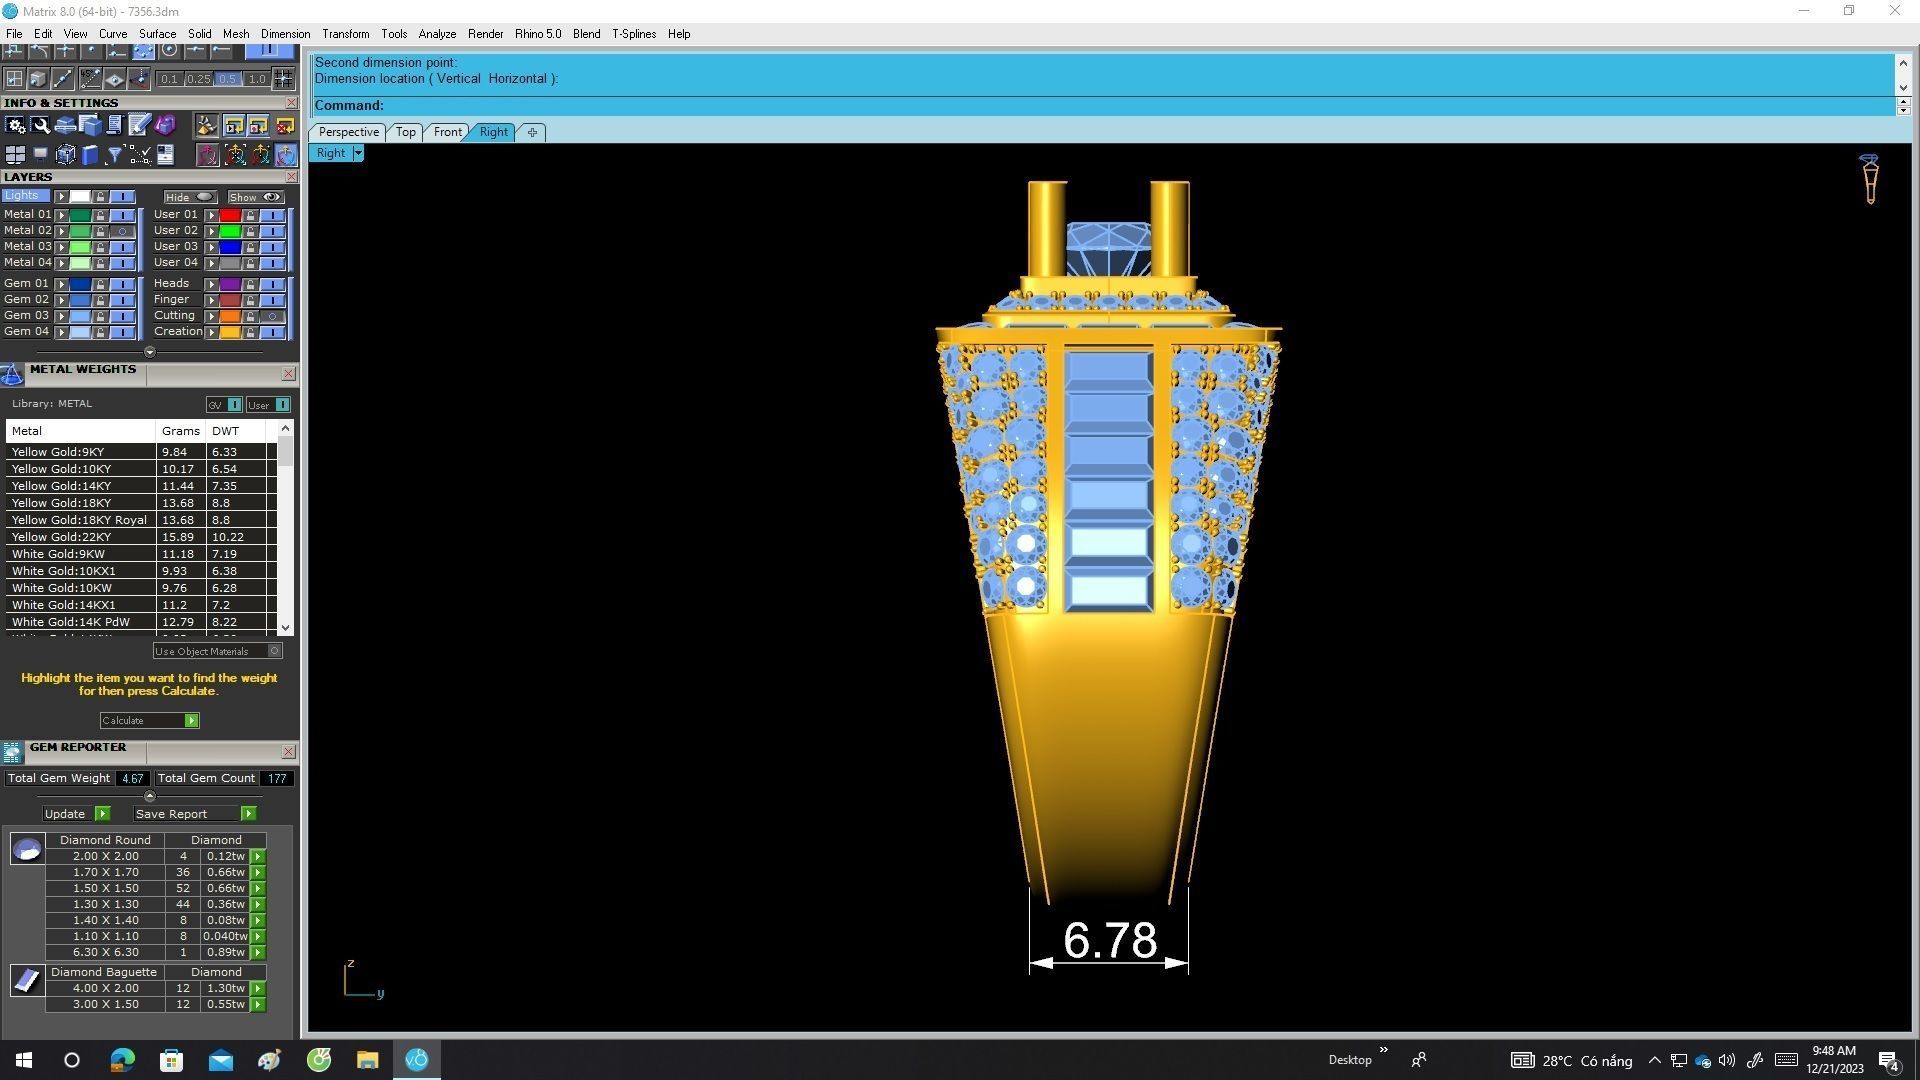The image size is (1920, 1080).
Task: Click the four-viewport layout icon
Action: click(15, 155)
